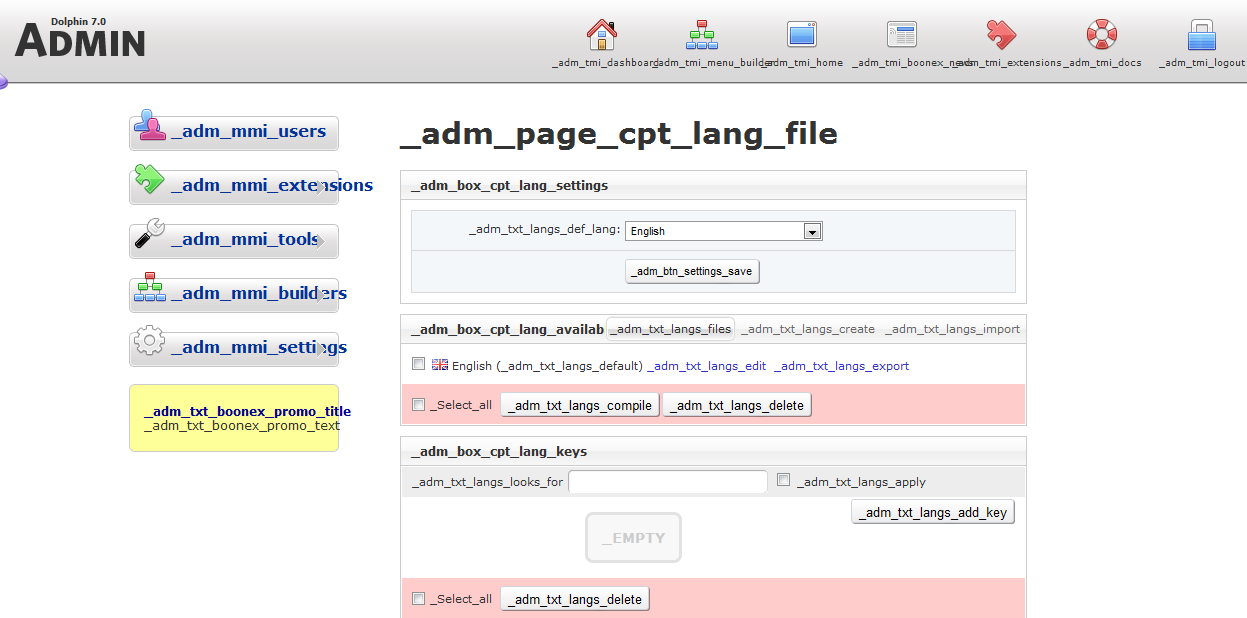Image resolution: width=1247 pixels, height=618 pixels.
Task: Click the house dashboard icon
Action: pos(601,35)
